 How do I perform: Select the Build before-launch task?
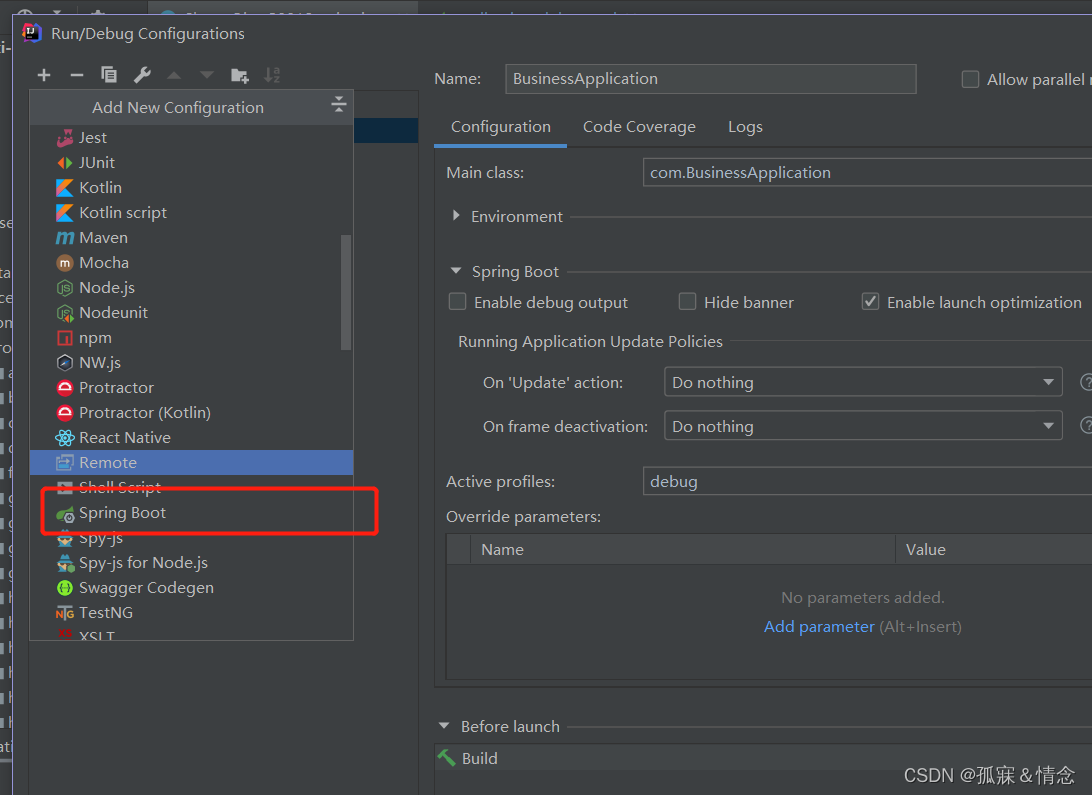click(763, 759)
